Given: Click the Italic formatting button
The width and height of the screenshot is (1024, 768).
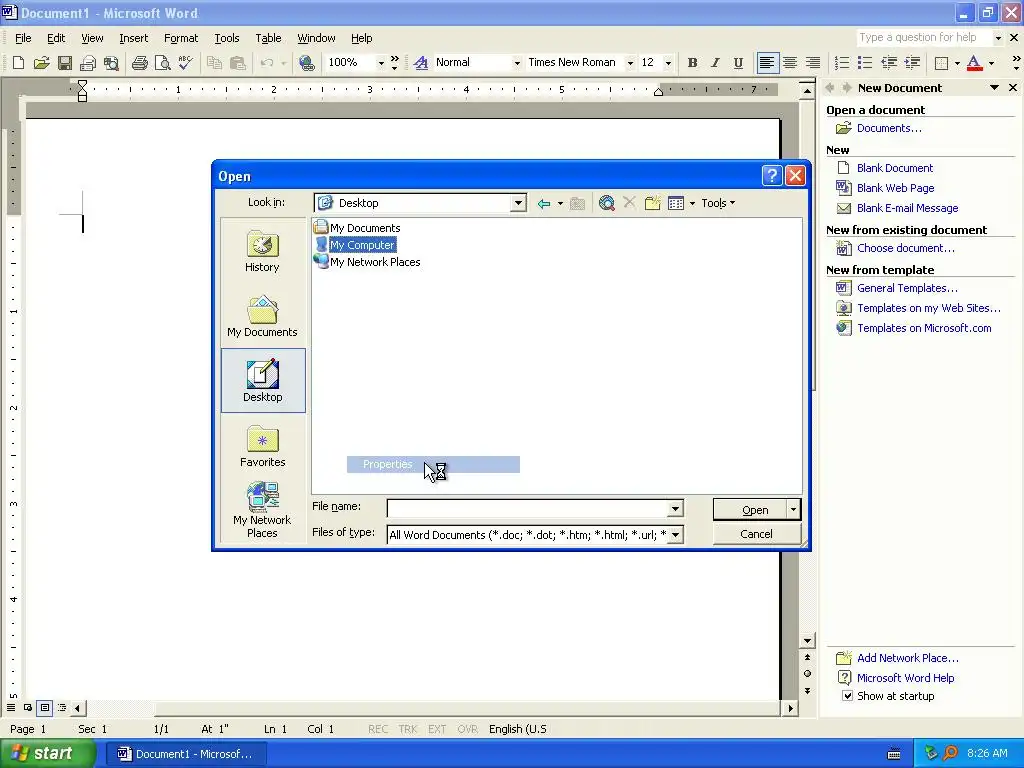Looking at the screenshot, I should 715,63.
